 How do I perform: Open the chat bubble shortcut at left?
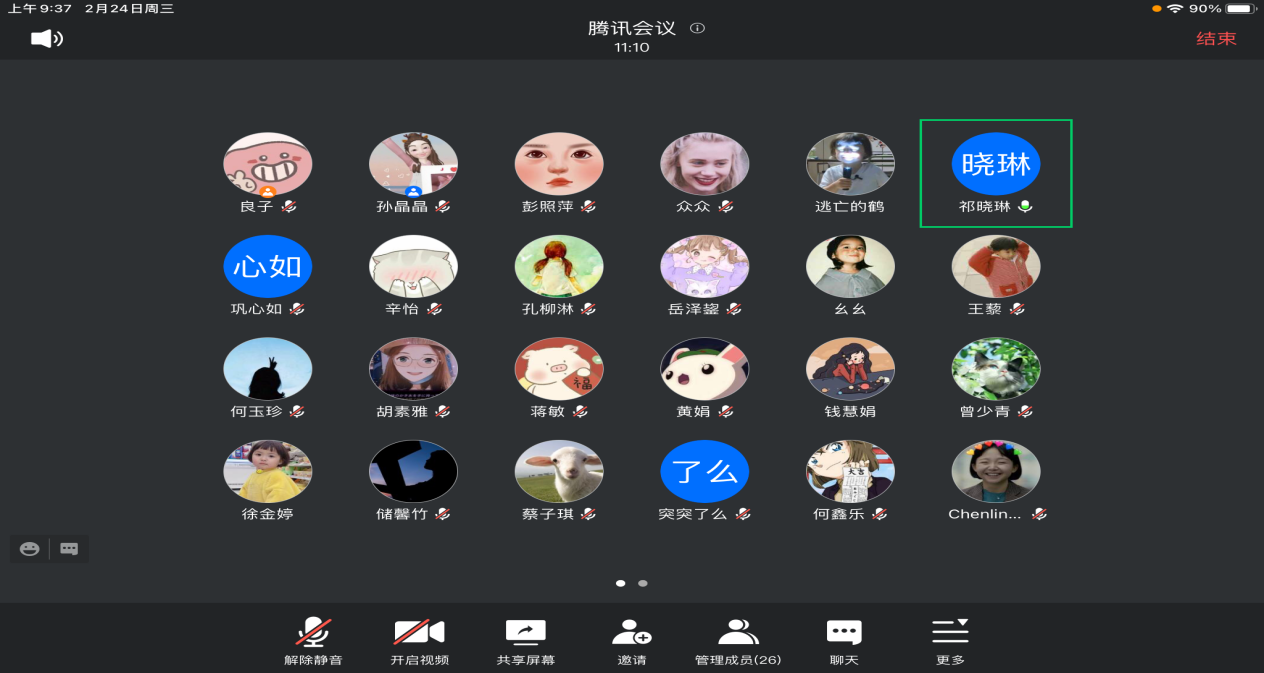click(x=69, y=548)
